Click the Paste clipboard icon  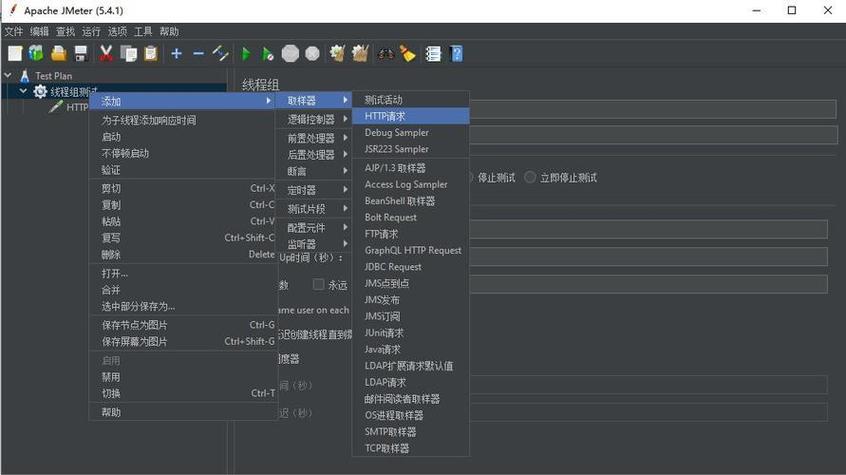(x=151, y=53)
